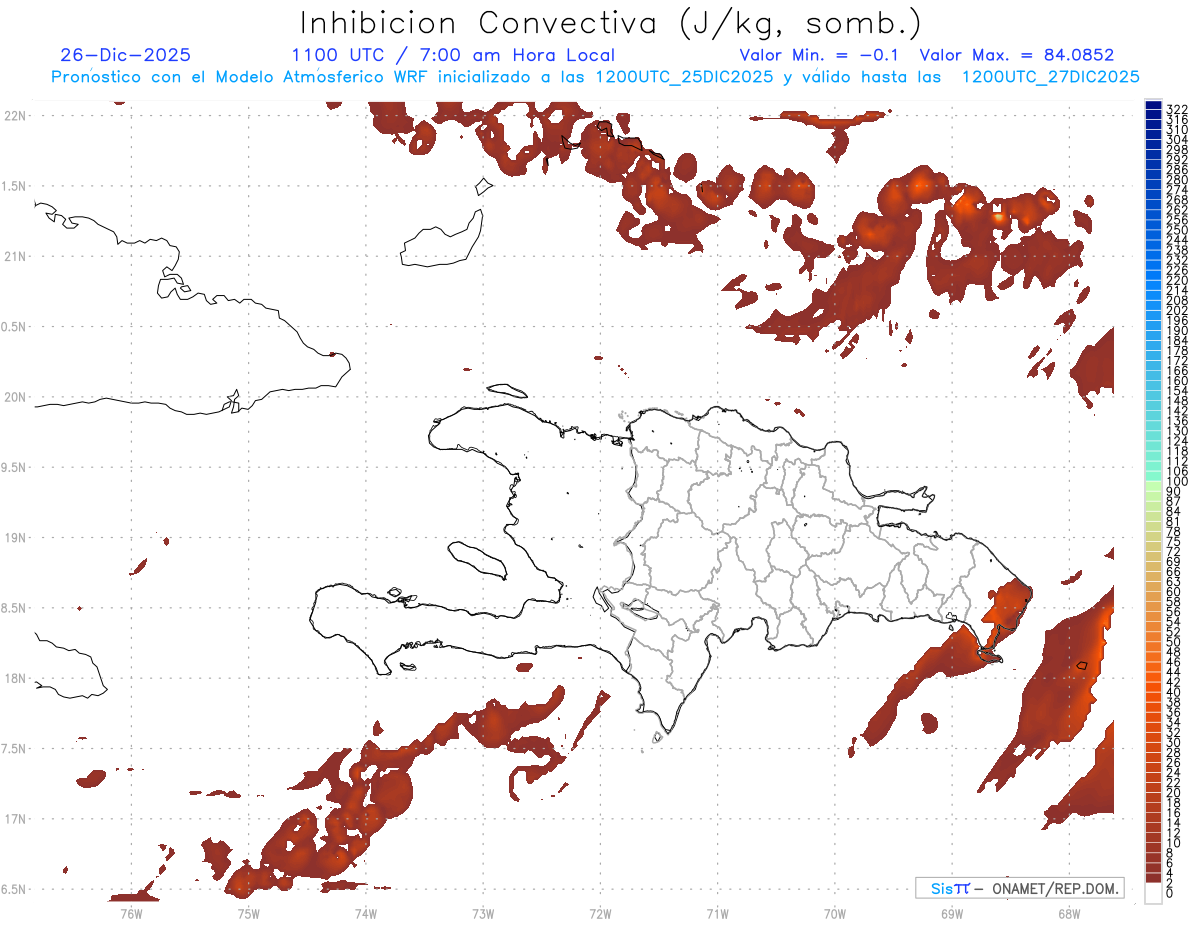This screenshot has width=1200, height=927.
Task: Click the '75W' longitude label
Action: tap(248, 912)
